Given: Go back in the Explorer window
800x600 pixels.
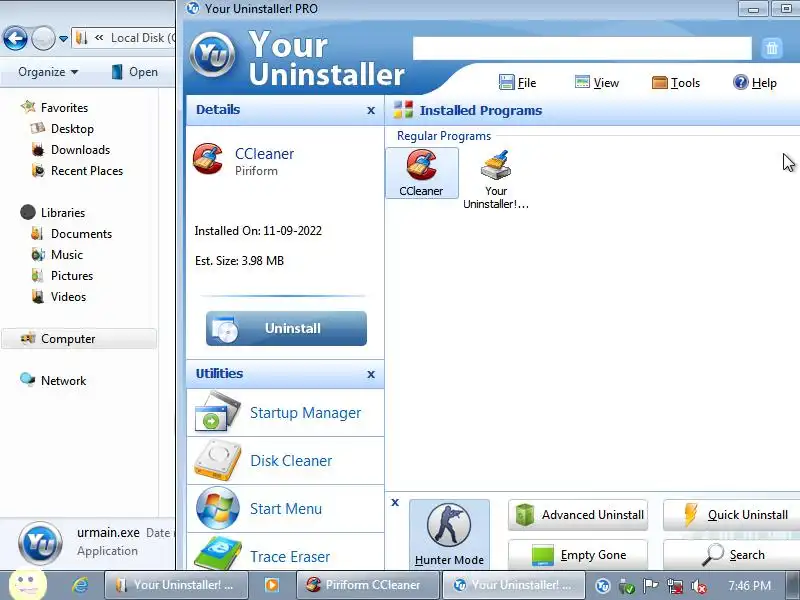Looking at the screenshot, I should (15, 38).
